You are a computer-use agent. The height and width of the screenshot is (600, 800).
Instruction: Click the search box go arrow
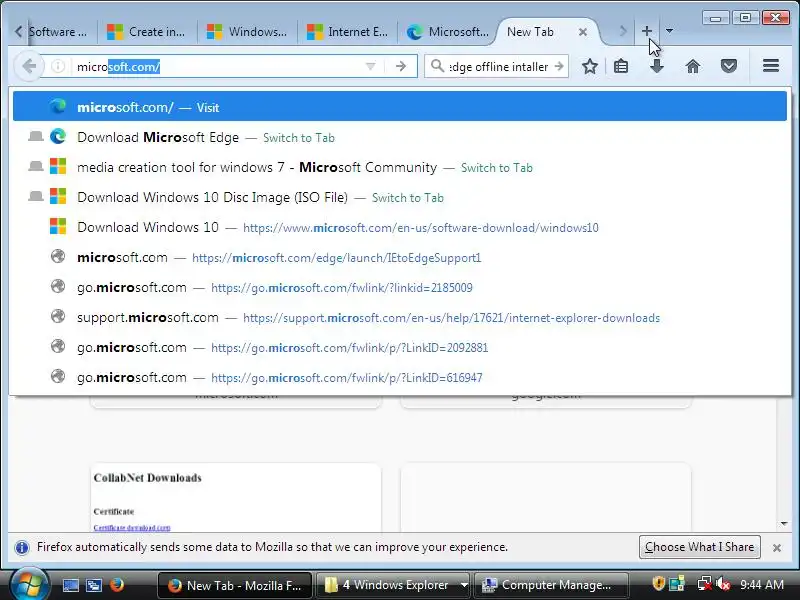(x=559, y=66)
